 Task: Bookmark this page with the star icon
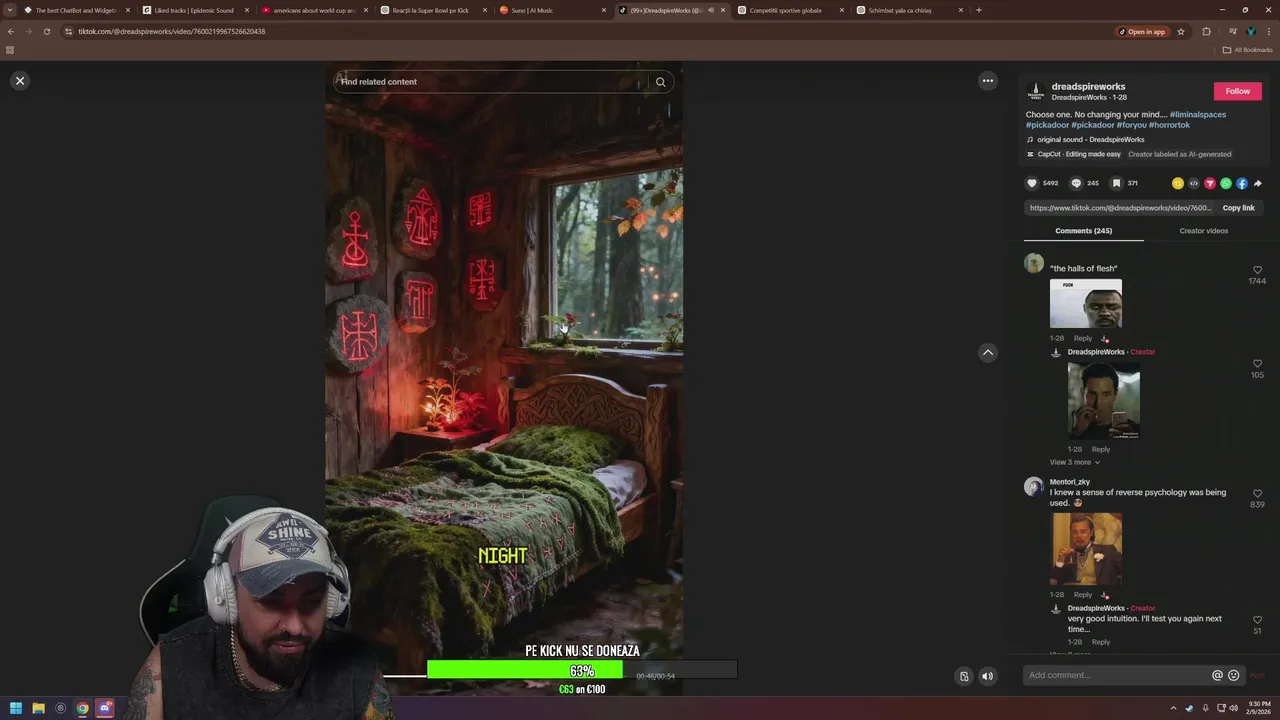click(1181, 31)
